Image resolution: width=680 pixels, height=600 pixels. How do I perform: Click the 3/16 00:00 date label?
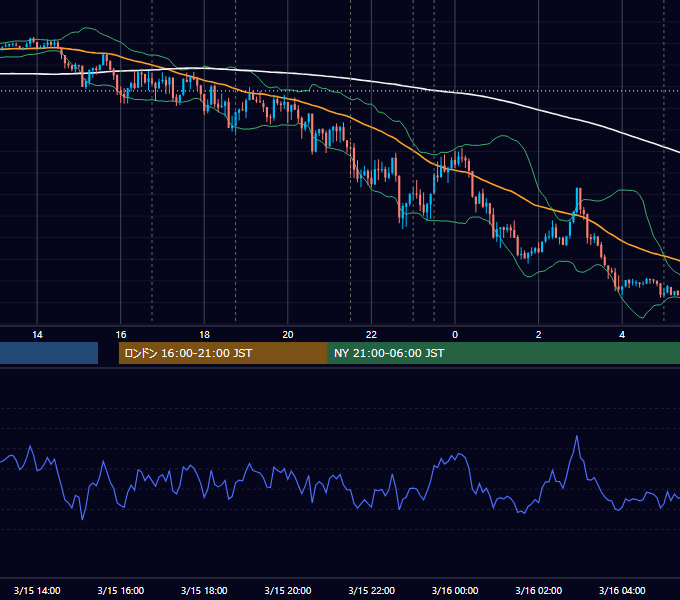[455, 590]
